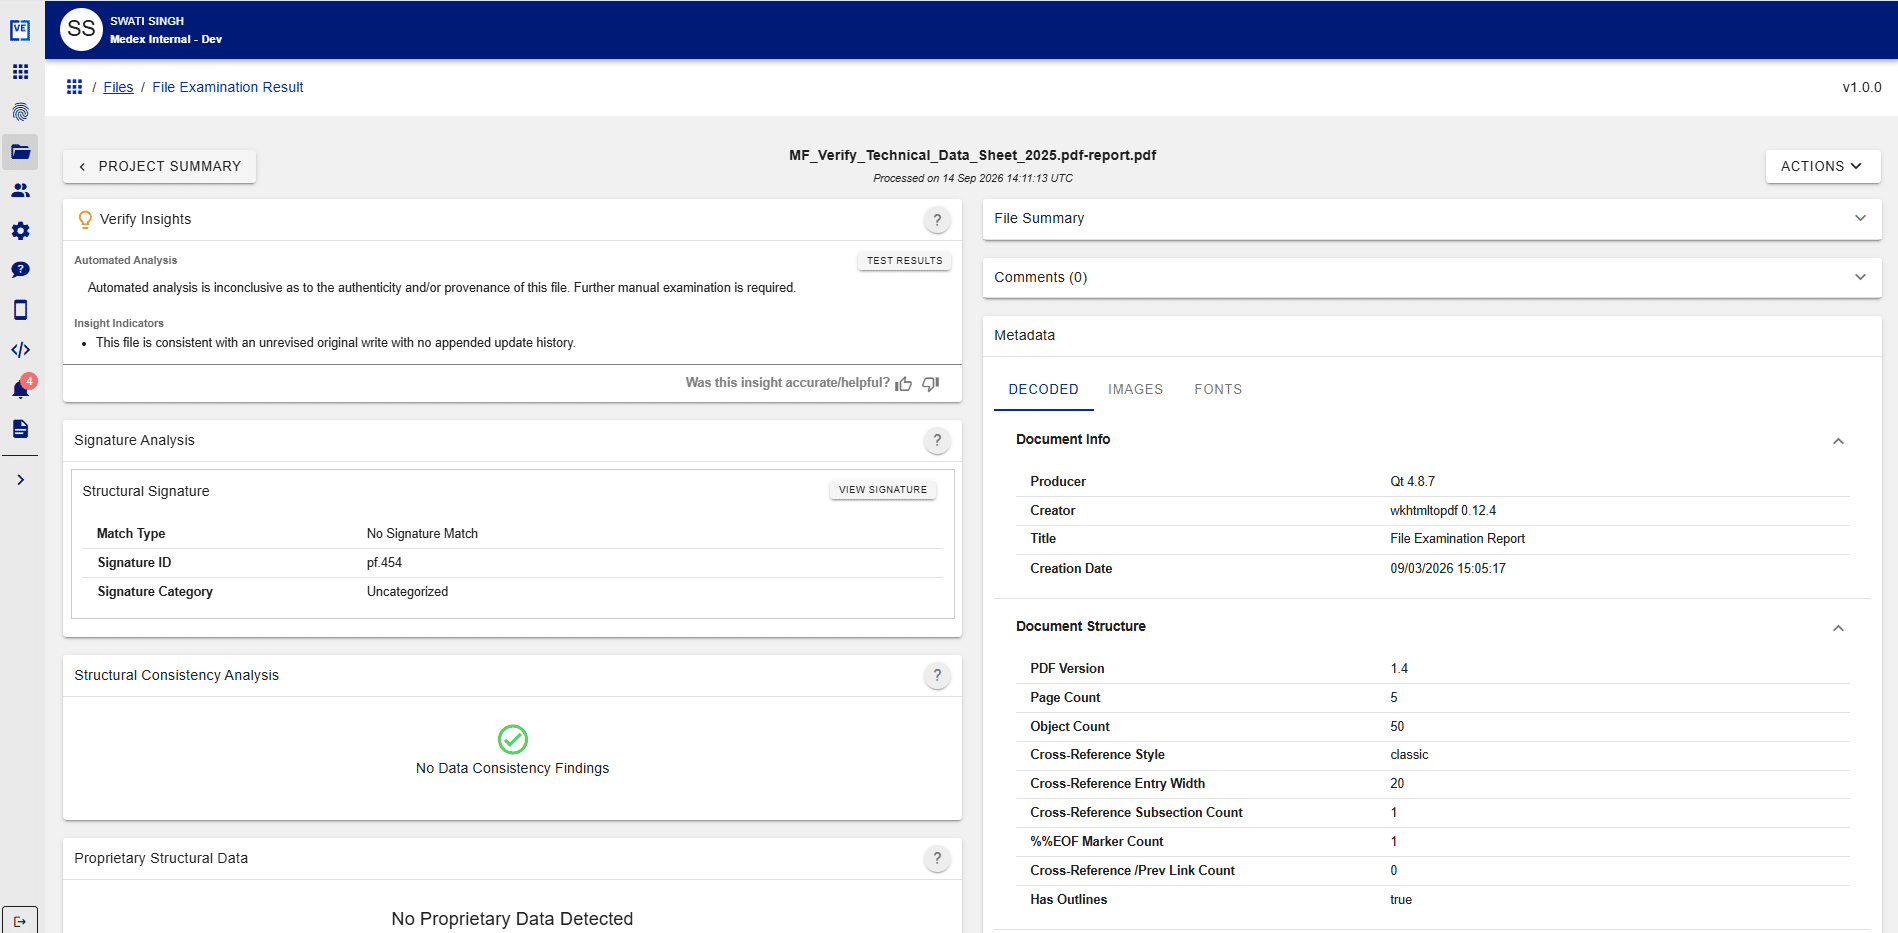Image resolution: width=1898 pixels, height=933 pixels.
Task: Click File Examination Result breadcrumb
Action: tap(228, 87)
